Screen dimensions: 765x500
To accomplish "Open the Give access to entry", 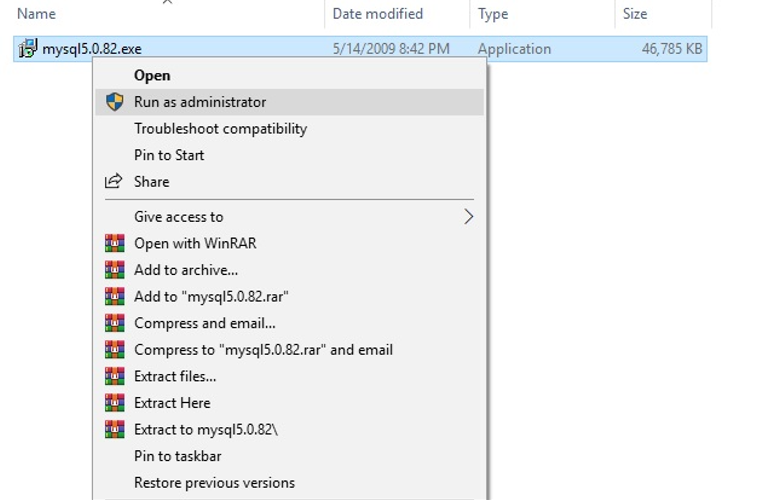I will [290, 217].
